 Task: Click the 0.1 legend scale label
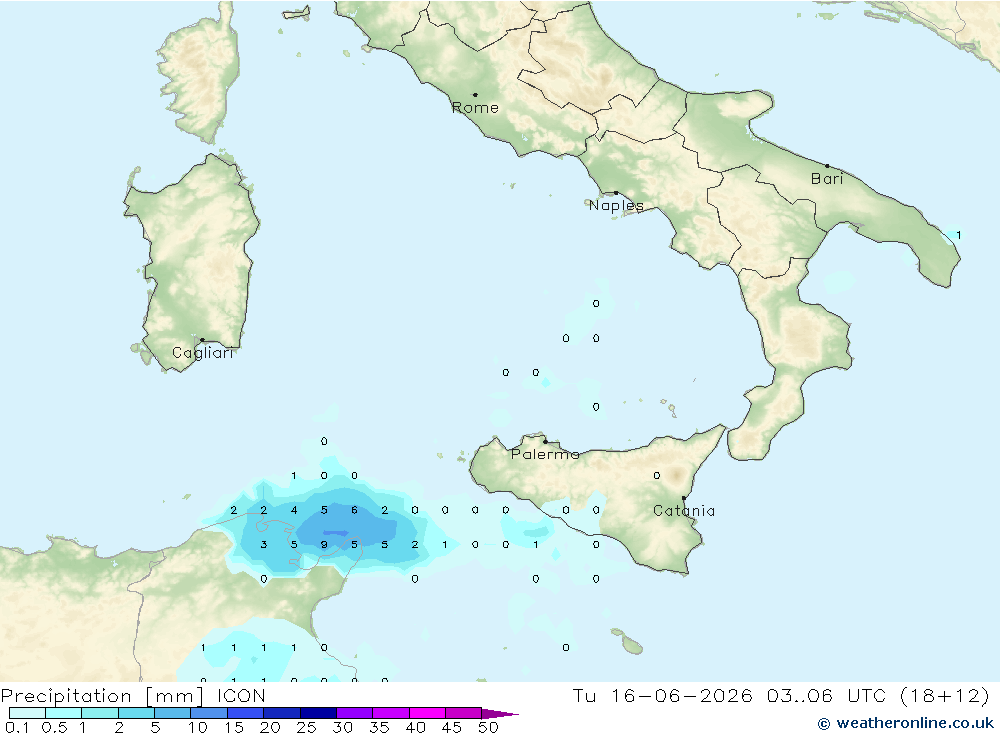(x=17, y=727)
